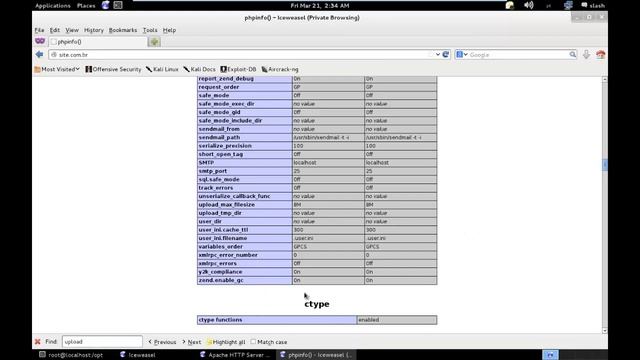Open the Applications menu in the top panel

coord(53,6)
